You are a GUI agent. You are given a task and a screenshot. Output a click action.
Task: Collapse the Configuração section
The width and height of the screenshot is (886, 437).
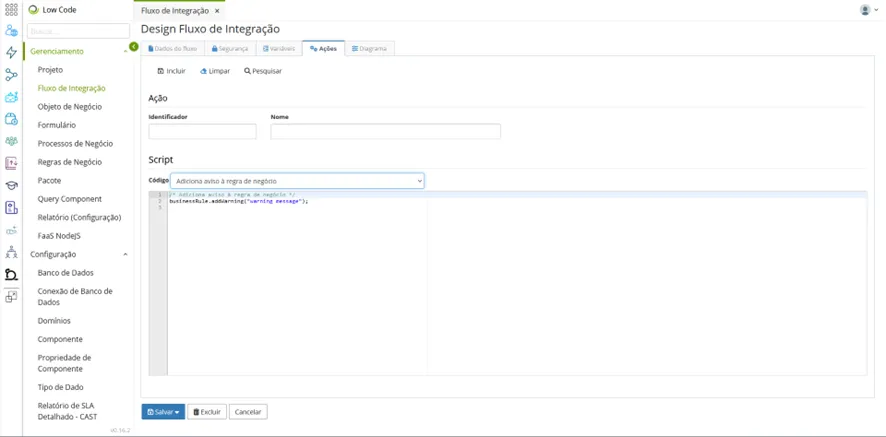(x=125, y=254)
